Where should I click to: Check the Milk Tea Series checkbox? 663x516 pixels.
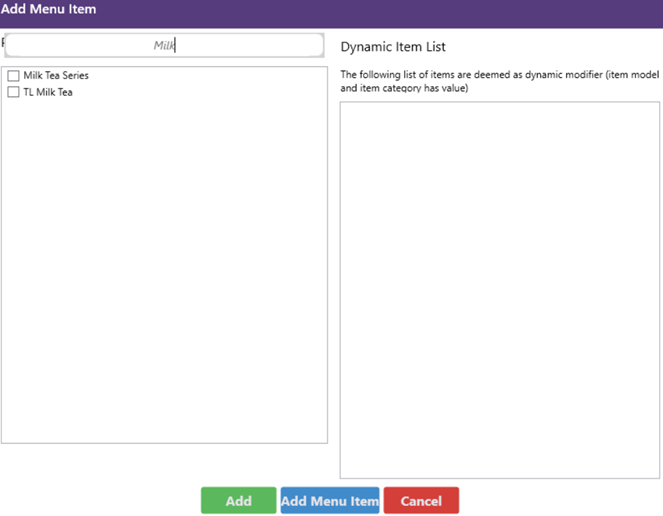pos(14,76)
